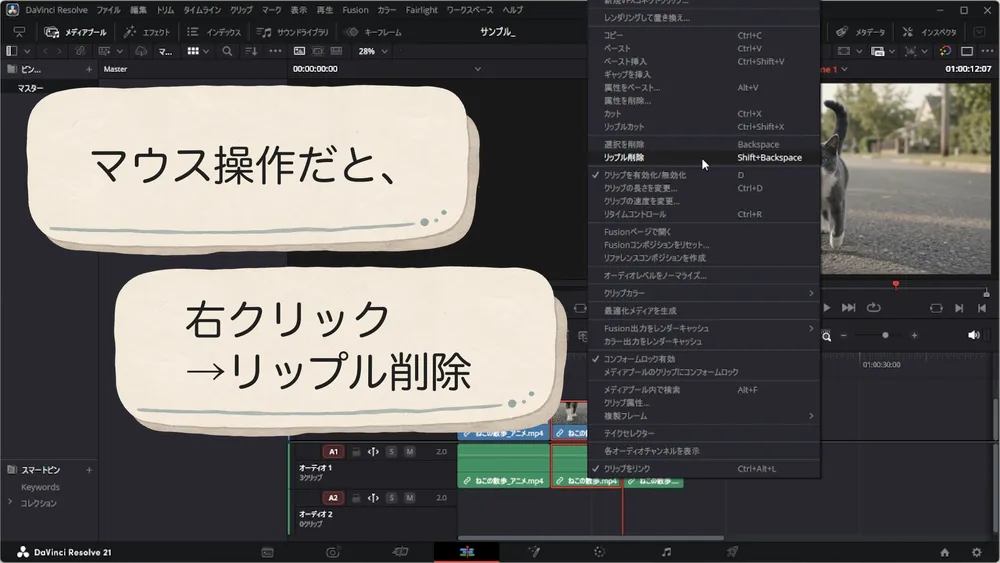
Task: Open timeline name dropdown chevron in viewer
Action: coord(844,69)
